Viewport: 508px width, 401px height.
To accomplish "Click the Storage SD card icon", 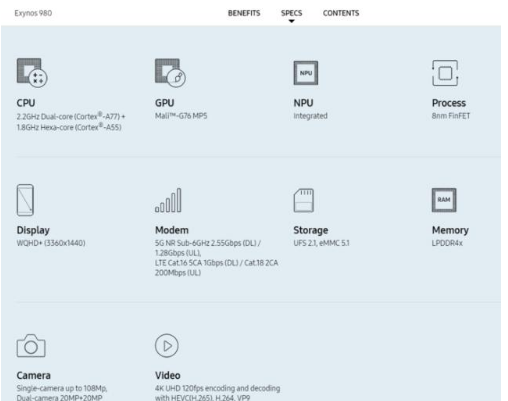I will click(304, 200).
